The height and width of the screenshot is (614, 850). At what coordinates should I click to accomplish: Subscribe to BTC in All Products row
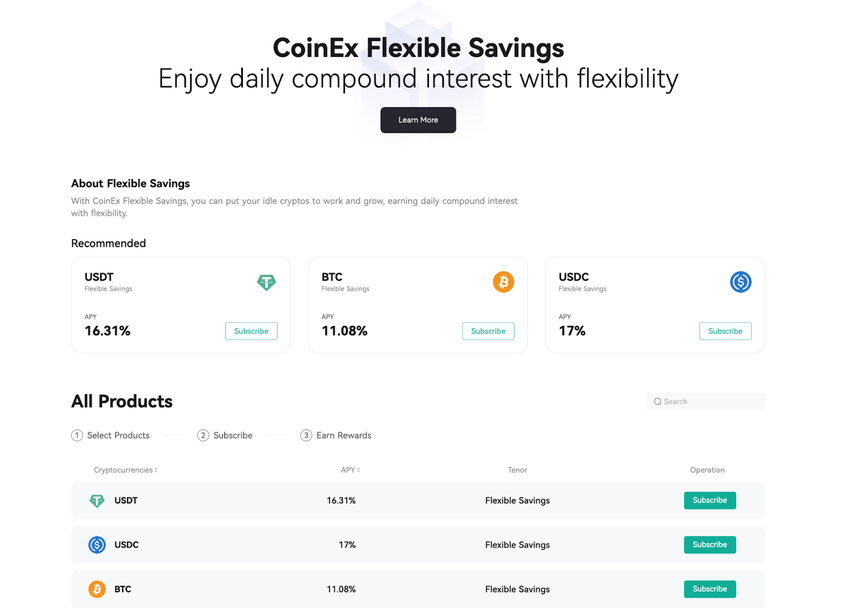pyautogui.click(x=710, y=589)
